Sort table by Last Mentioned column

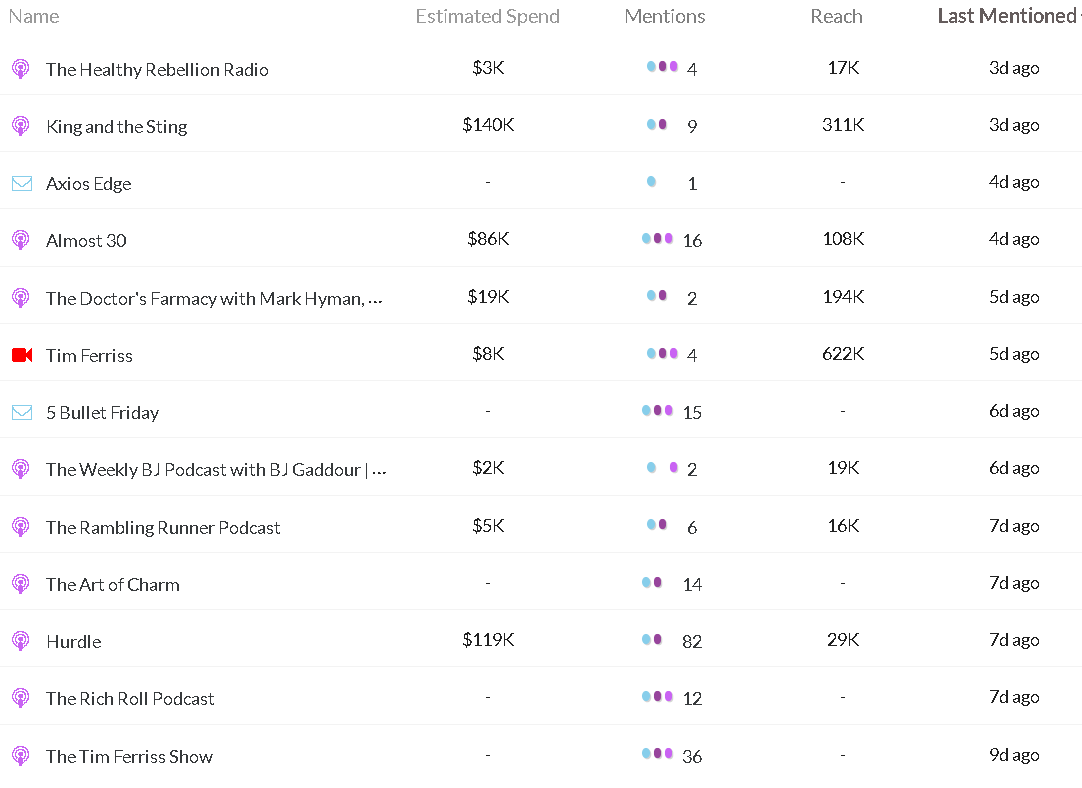point(1007,16)
